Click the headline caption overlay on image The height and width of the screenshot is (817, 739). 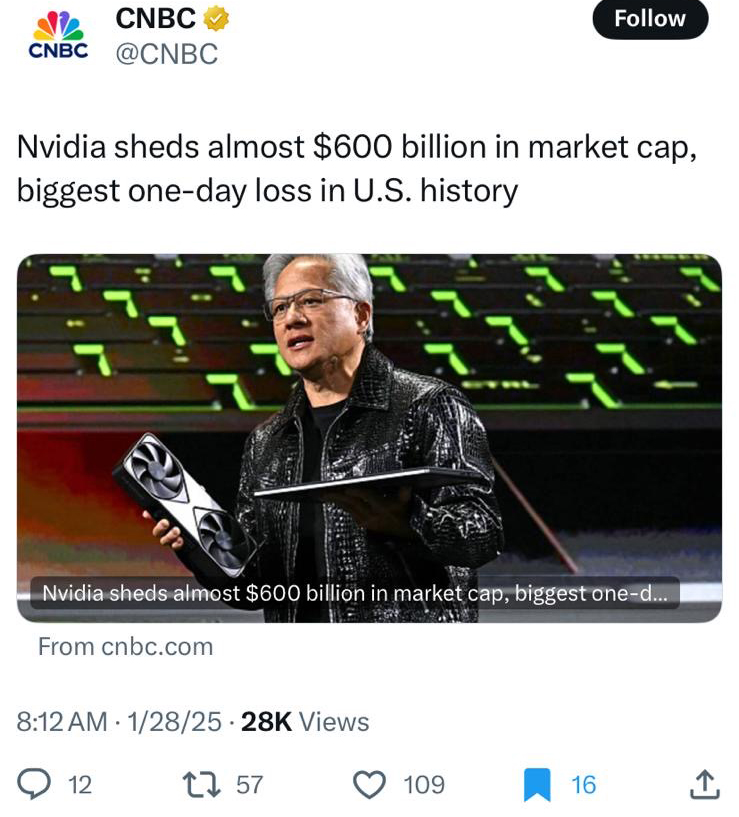[355, 592]
